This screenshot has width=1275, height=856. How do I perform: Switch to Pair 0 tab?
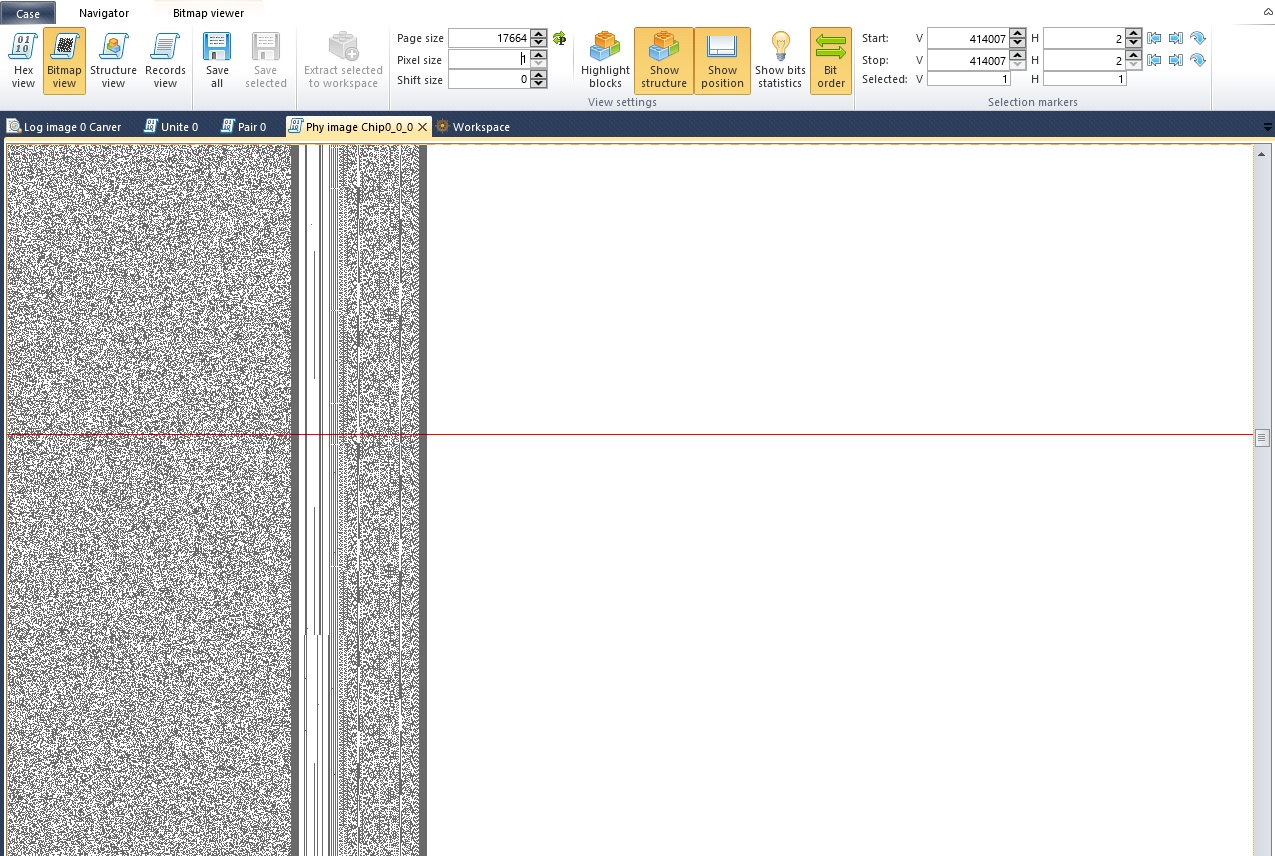[245, 127]
